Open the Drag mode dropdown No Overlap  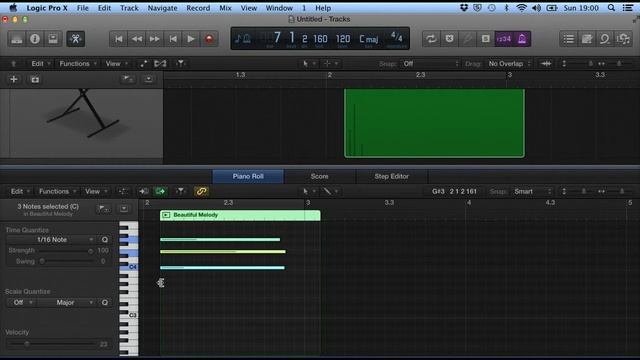(x=509, y=64)
